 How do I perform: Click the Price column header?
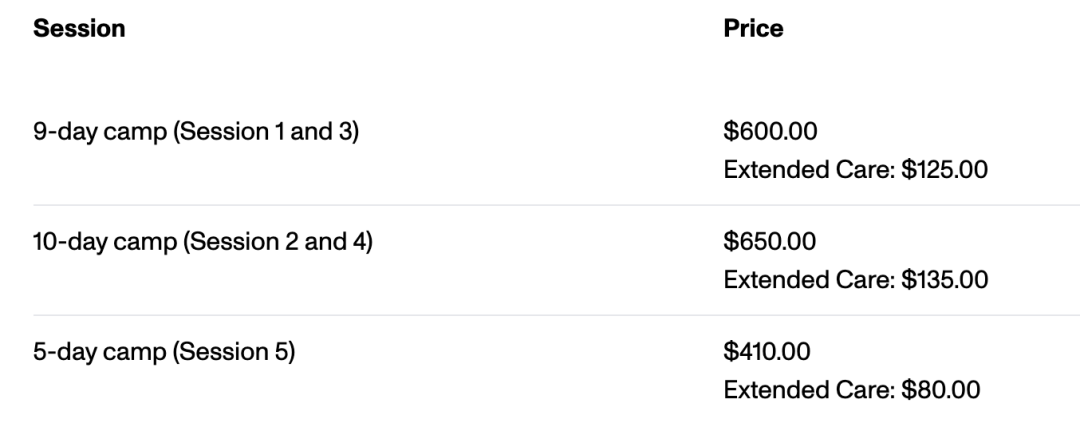[x=753, y=28]
